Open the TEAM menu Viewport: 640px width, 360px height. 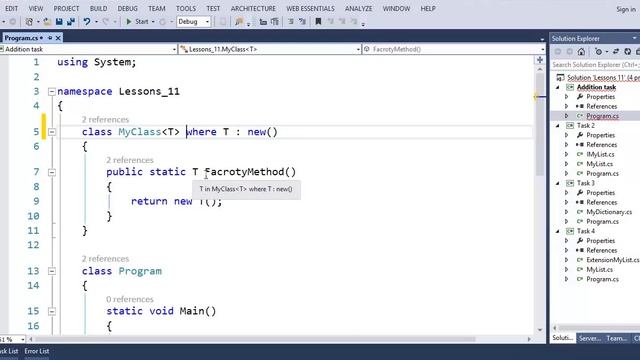(157, 9)
